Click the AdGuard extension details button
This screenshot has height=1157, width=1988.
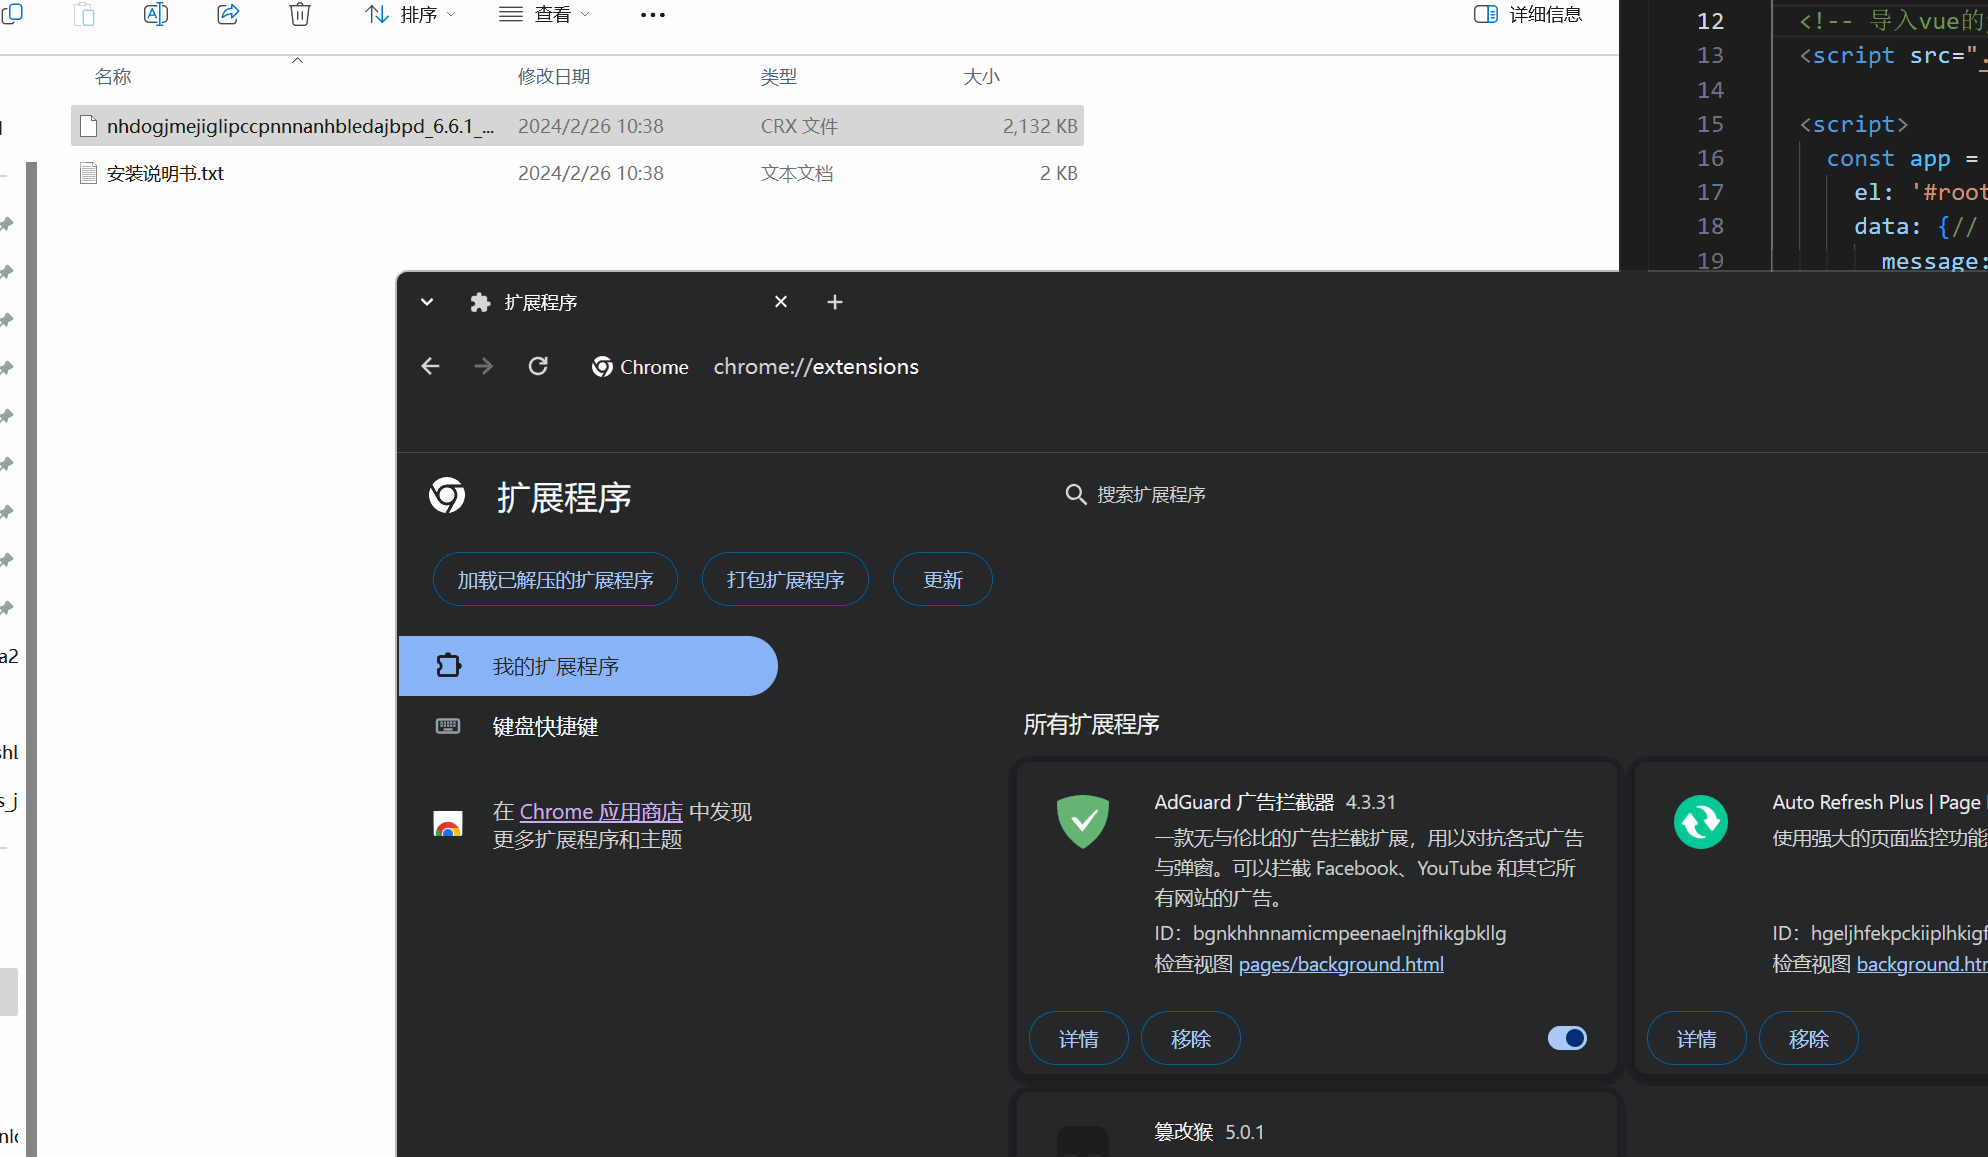pos(1078,1039)
